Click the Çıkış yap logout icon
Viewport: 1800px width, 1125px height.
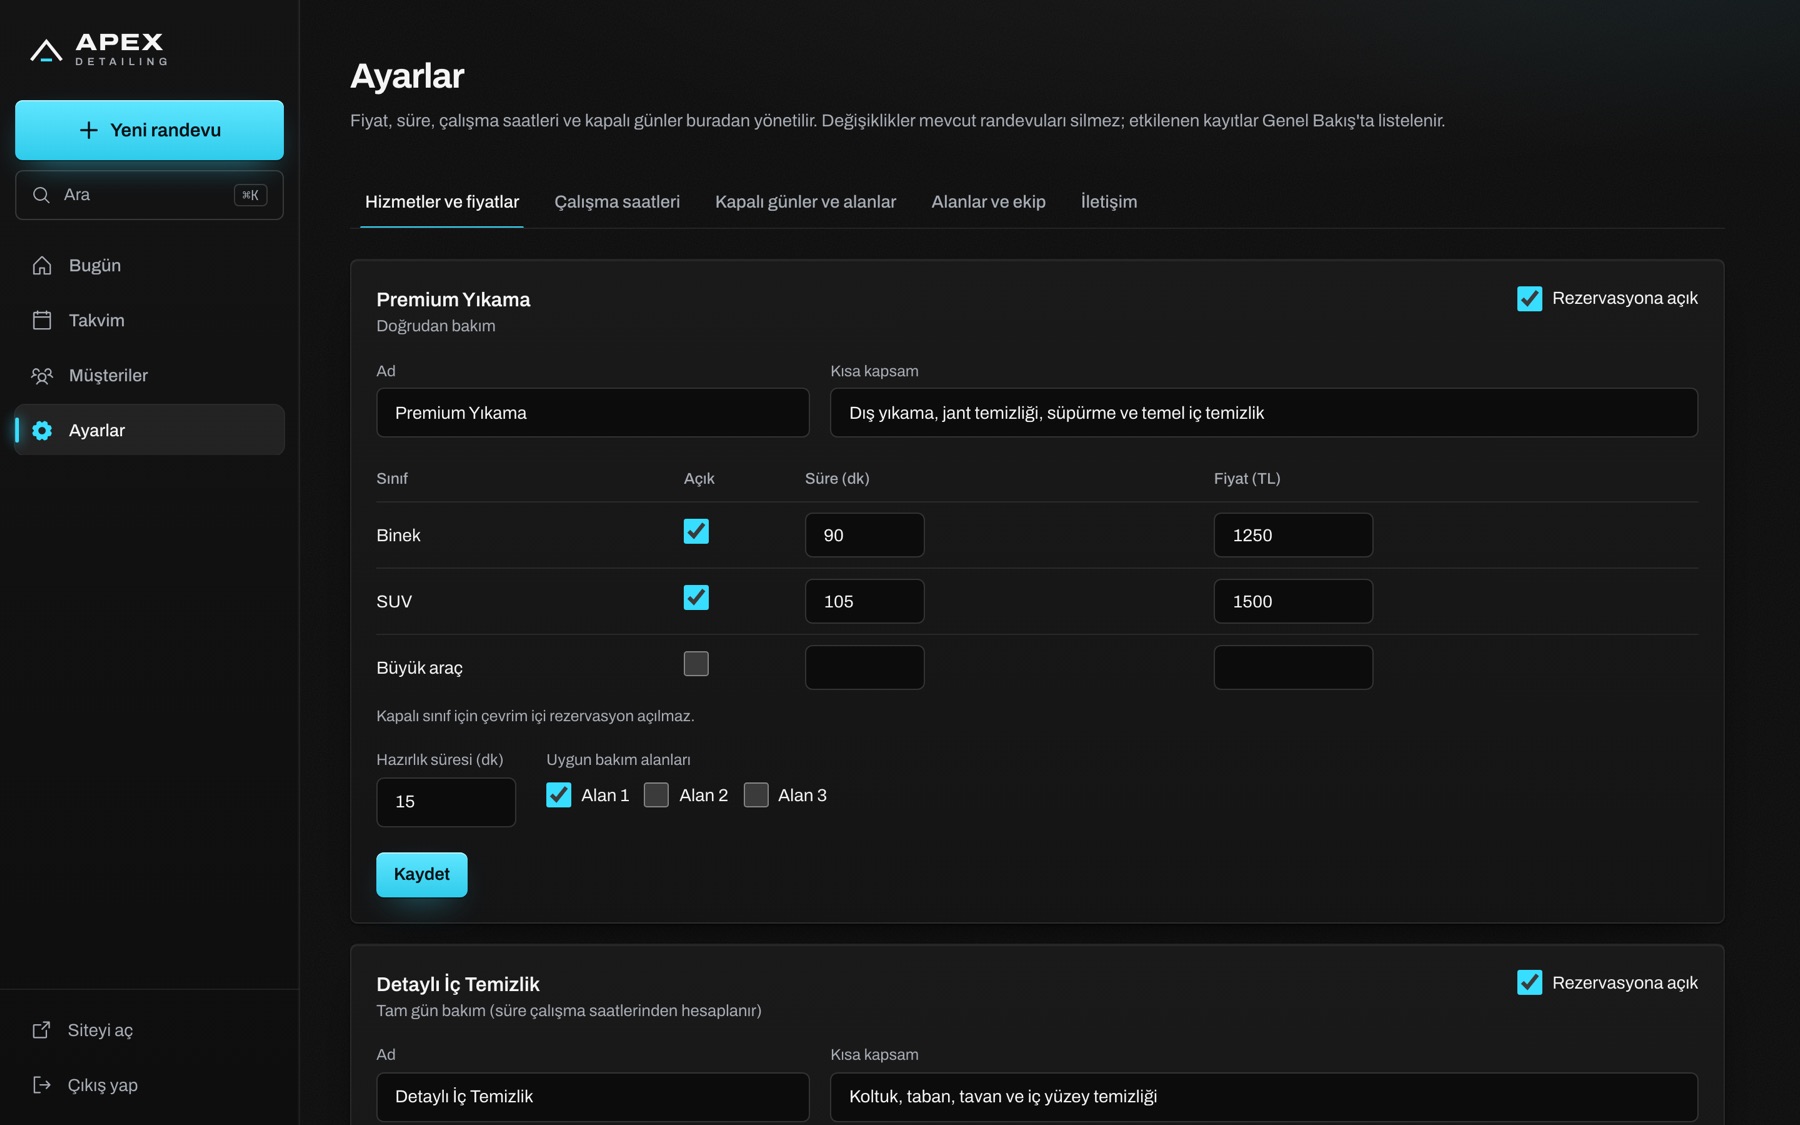41,1085
